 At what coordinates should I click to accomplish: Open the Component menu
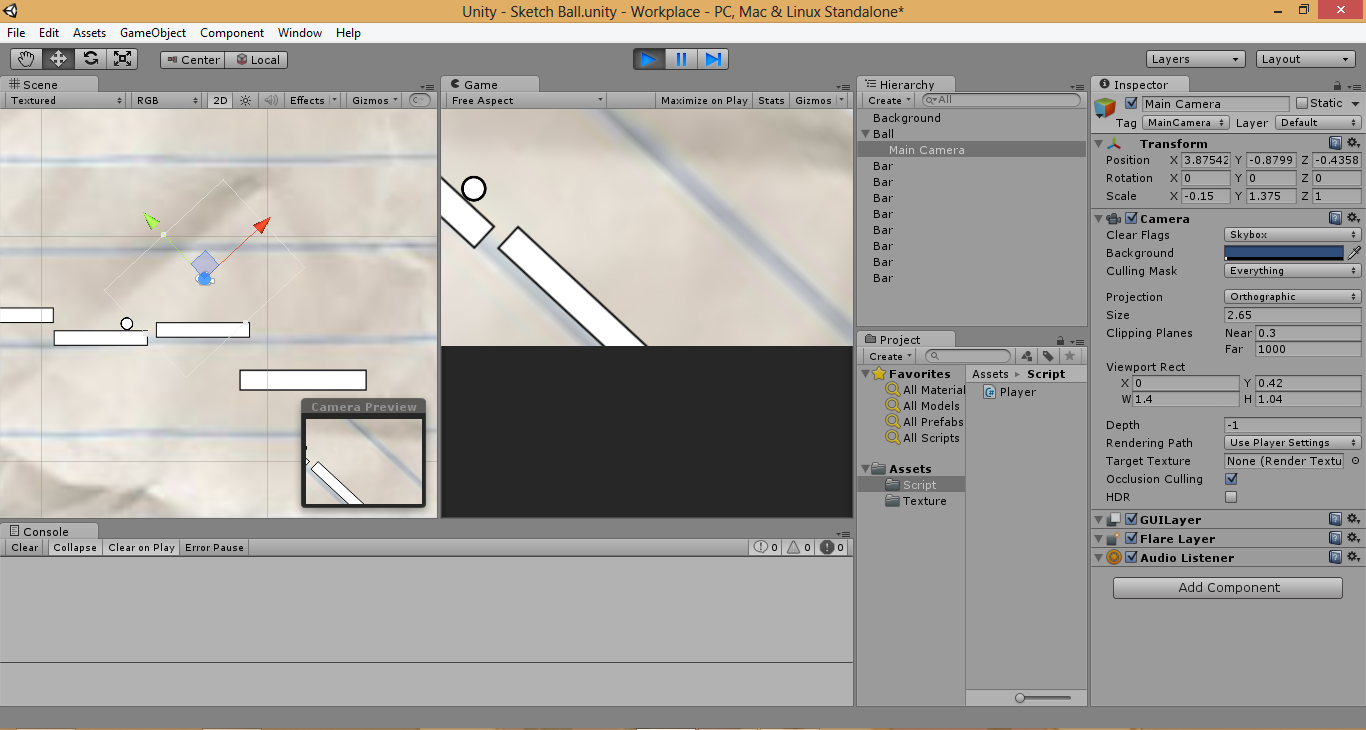[232, 33]
